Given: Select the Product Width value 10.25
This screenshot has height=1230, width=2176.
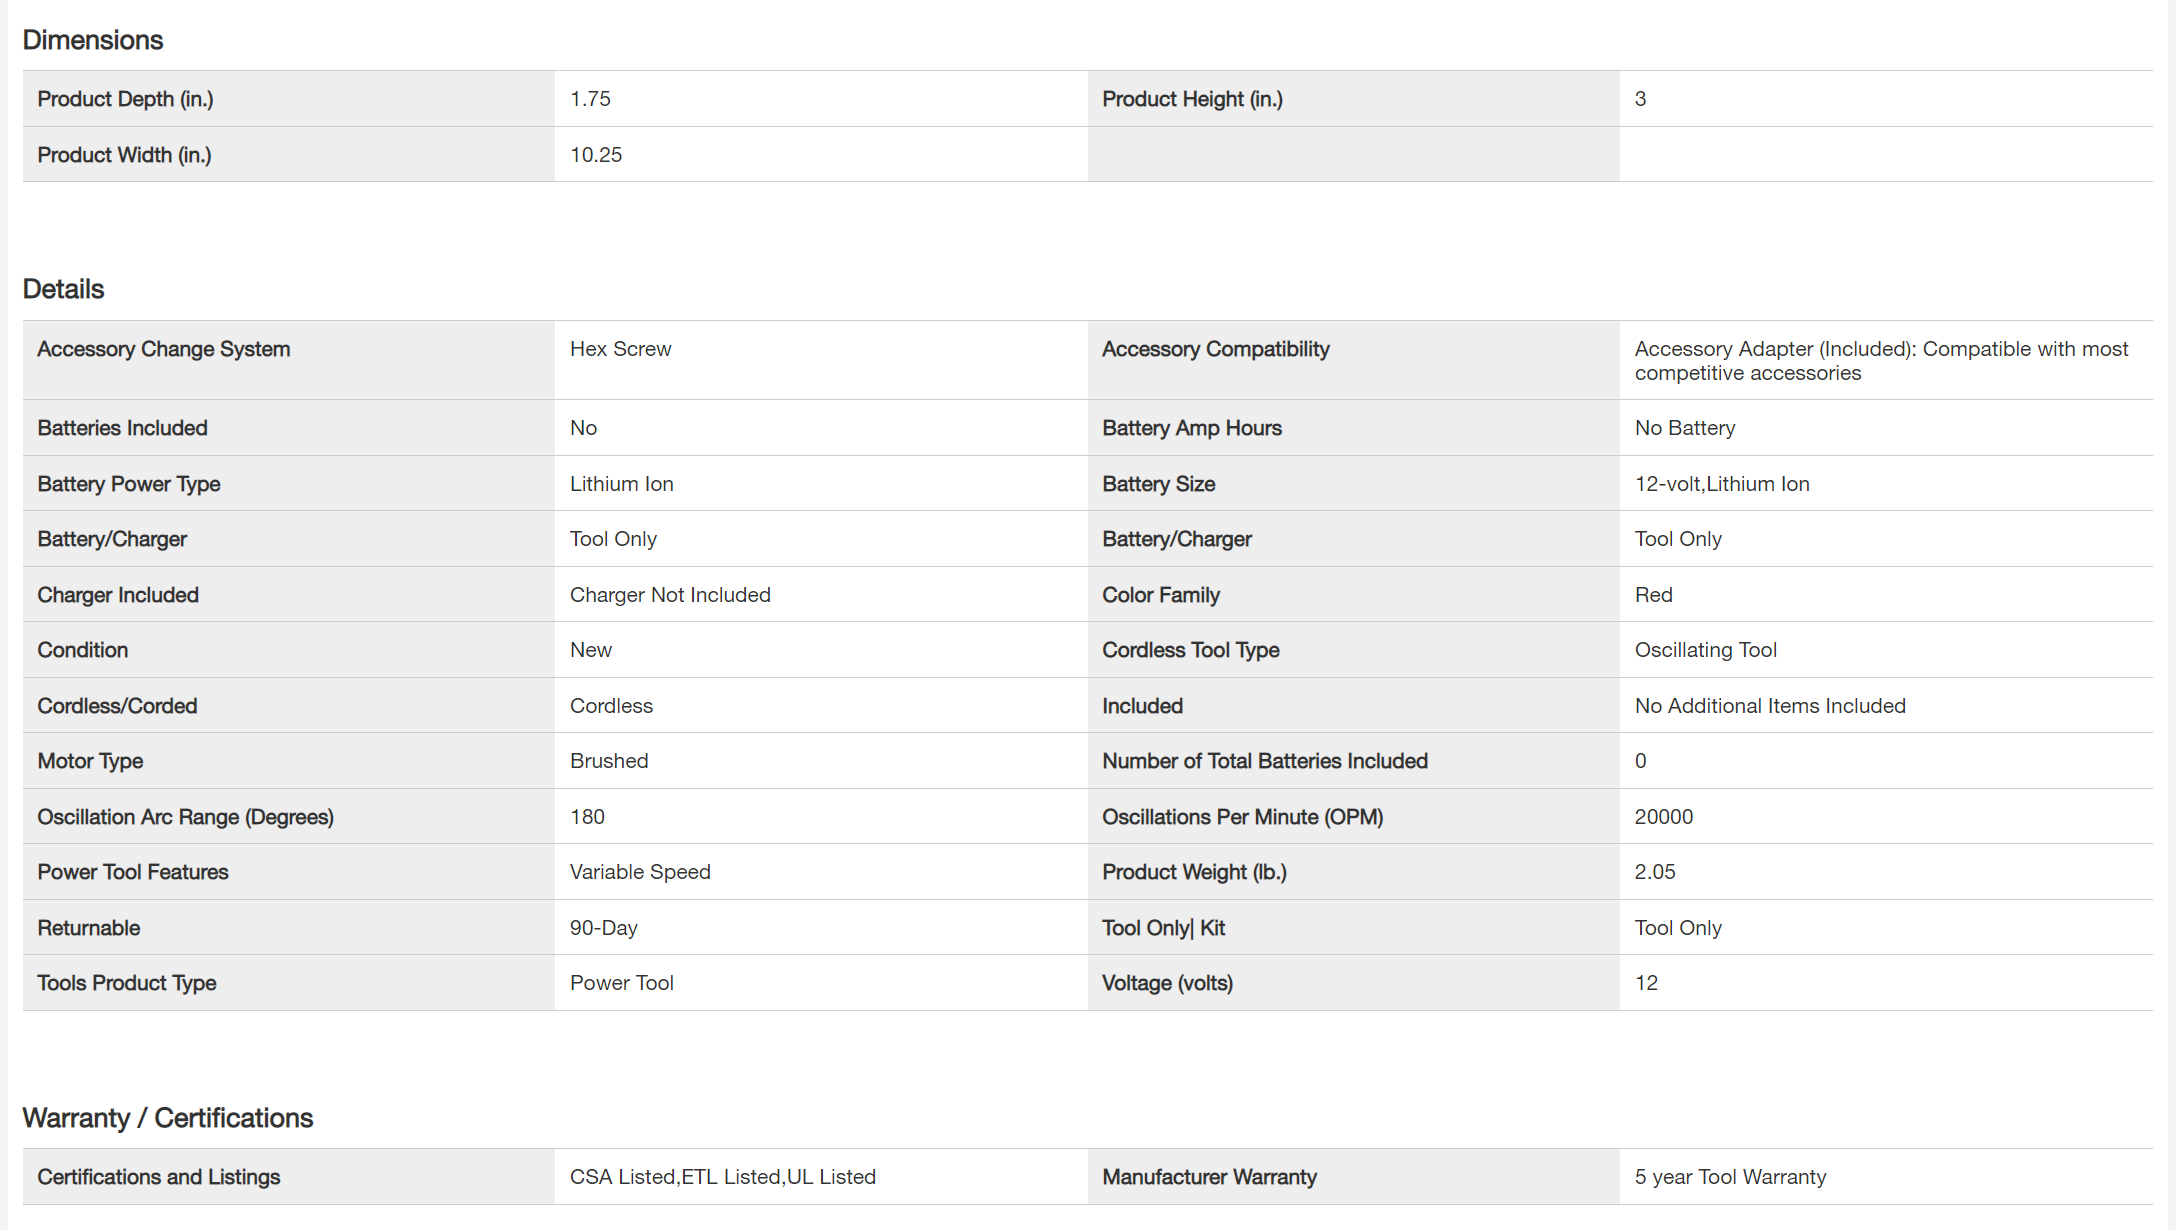Looking at the screenshot, I should tap(596, 155).
